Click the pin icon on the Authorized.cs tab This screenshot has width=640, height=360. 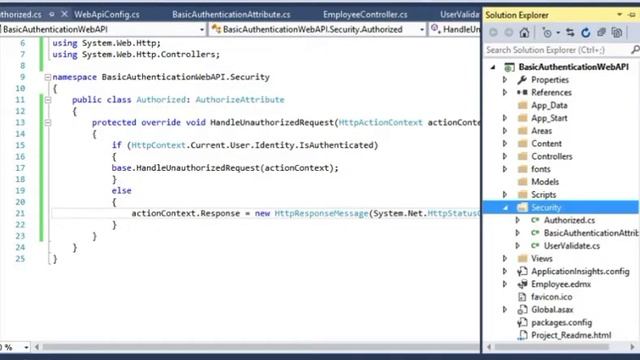[52, 14]
